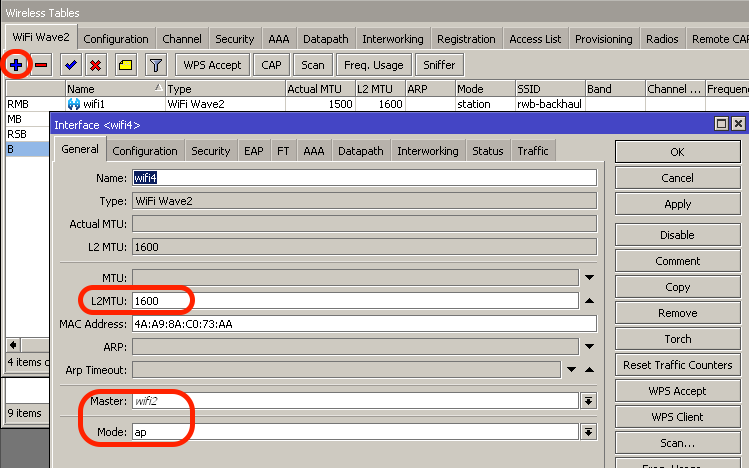Click the blue plus Add icon
The height and width of the screenshot is (468, 749).
pos(16,65)
